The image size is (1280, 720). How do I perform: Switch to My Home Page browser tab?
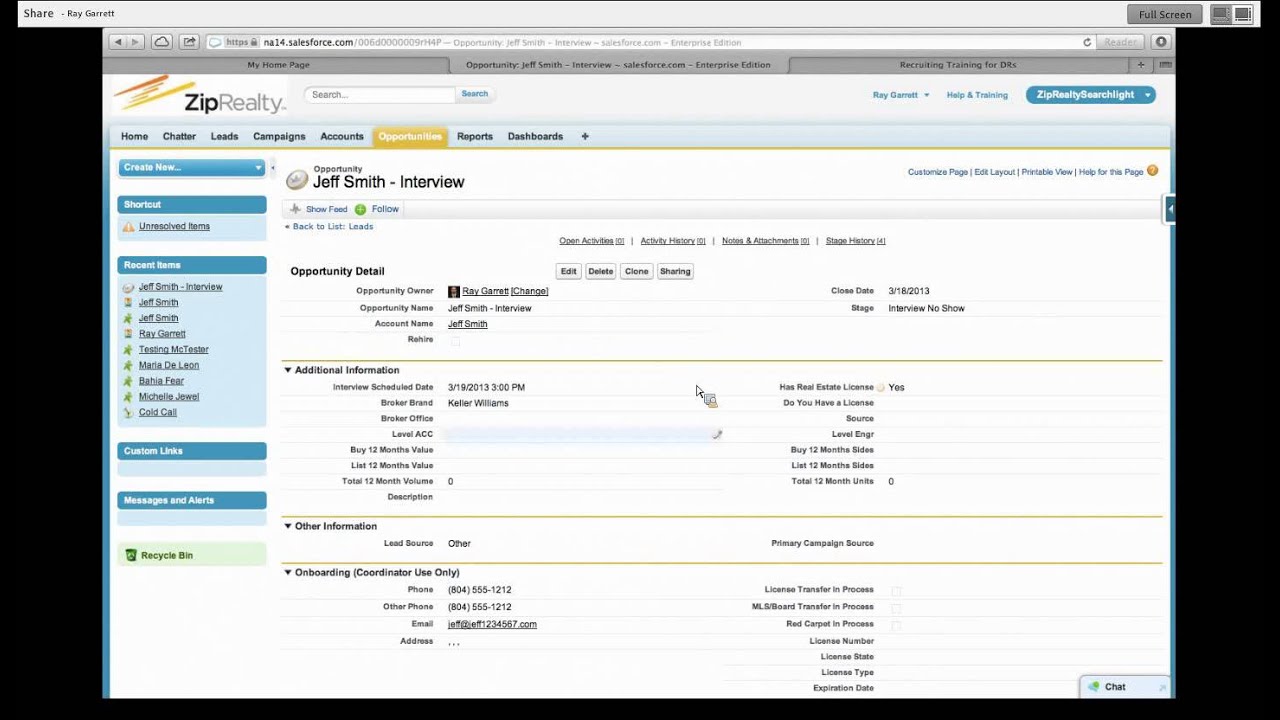[x=278, y=64]
